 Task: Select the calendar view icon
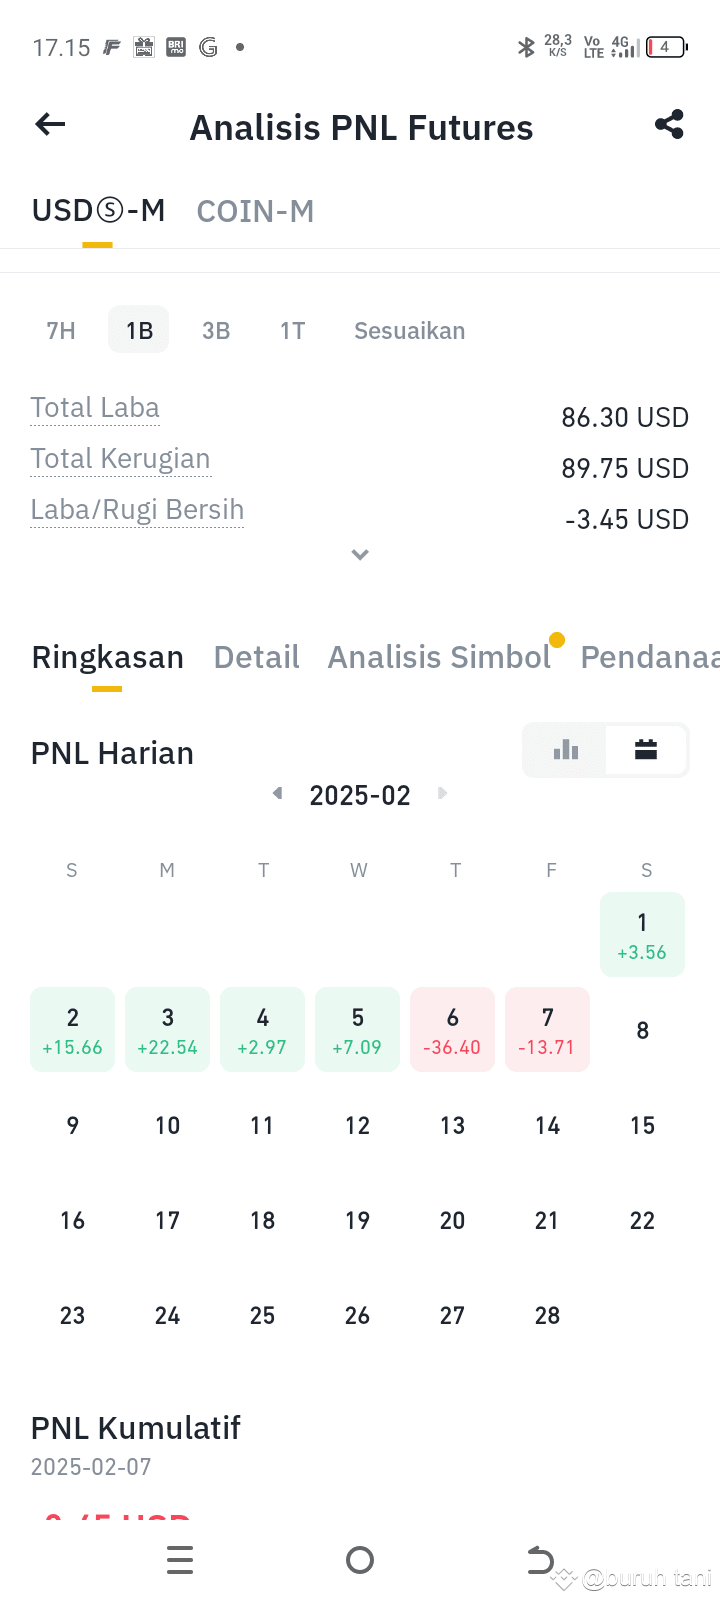[x=646, y=749]
